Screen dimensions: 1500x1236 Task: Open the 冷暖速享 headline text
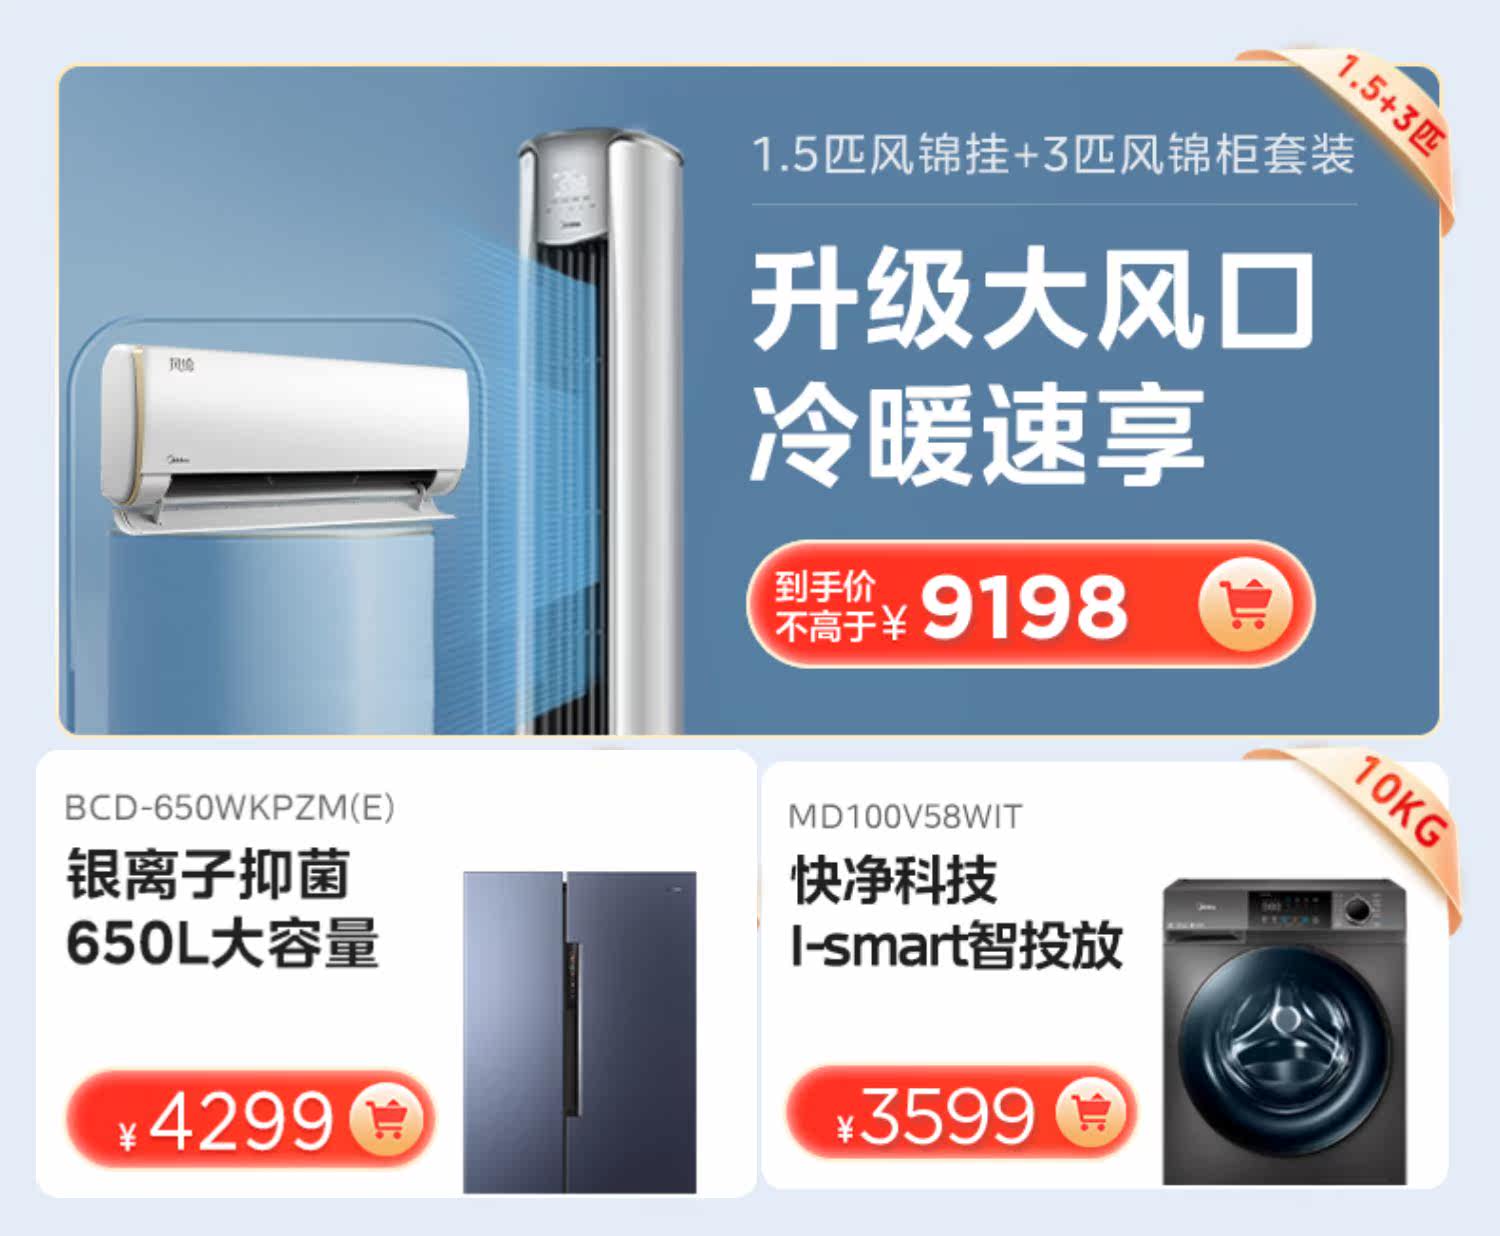[977, 436]
